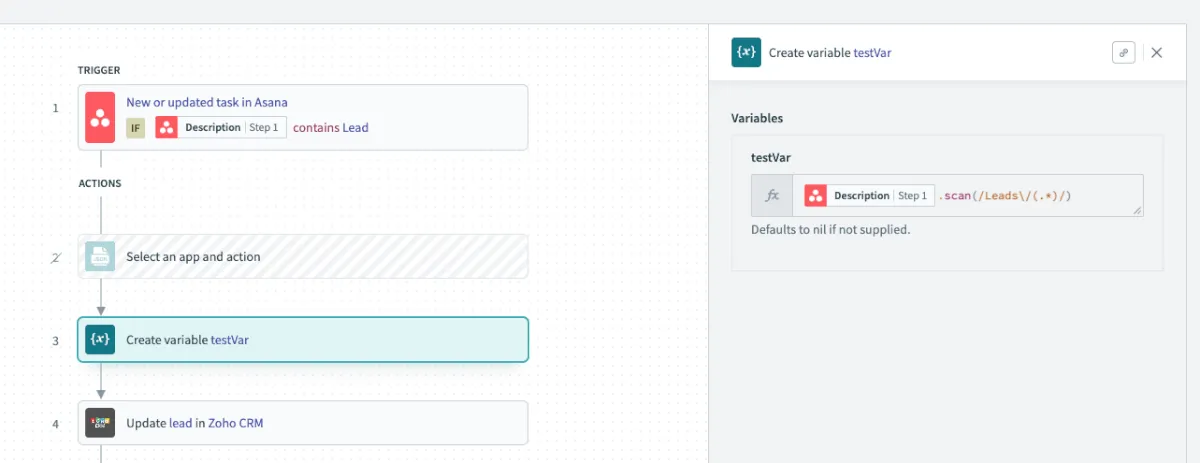Close the Create variable side panel
This screenshot has height=463, width=1200.
[x=1157, y=53]
